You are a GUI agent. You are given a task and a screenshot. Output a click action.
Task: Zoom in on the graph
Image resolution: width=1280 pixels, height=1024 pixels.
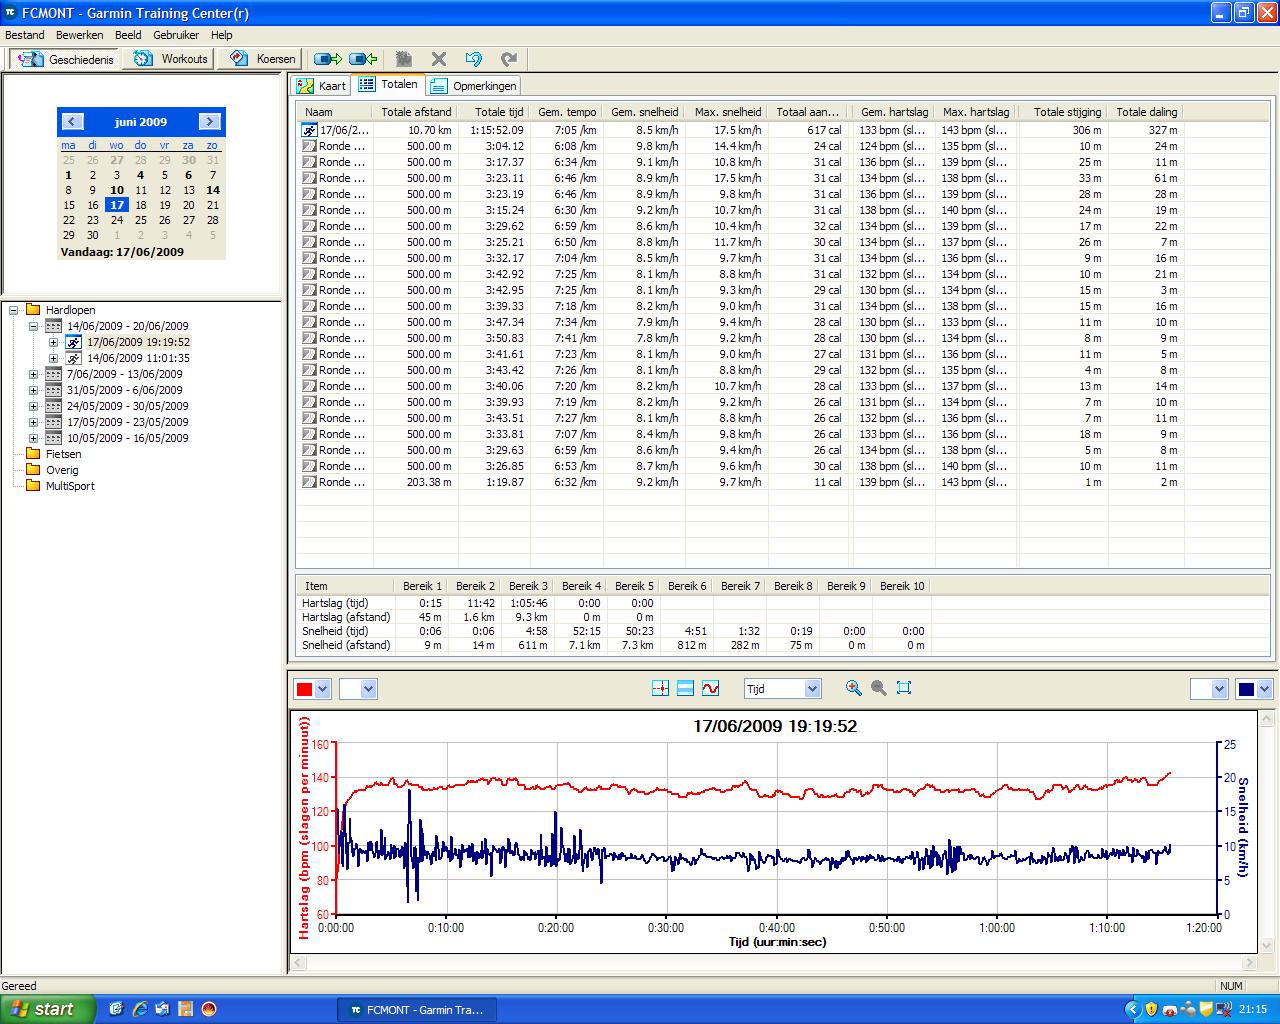point(853,688)
